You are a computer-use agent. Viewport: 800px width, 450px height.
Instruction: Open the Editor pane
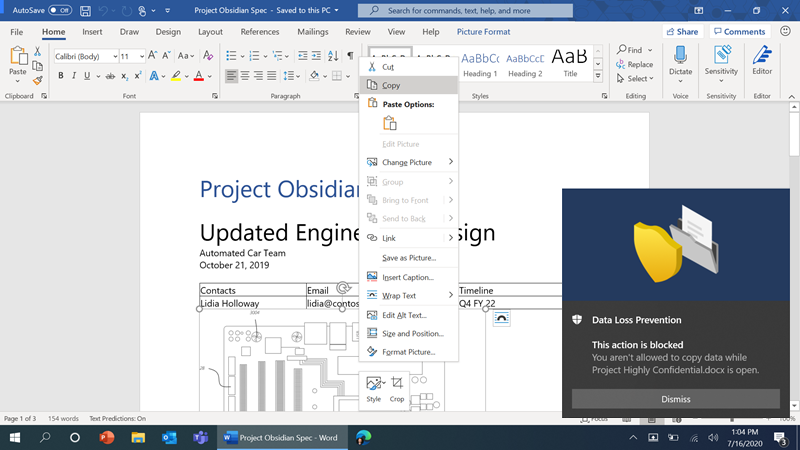click(762, 60)
